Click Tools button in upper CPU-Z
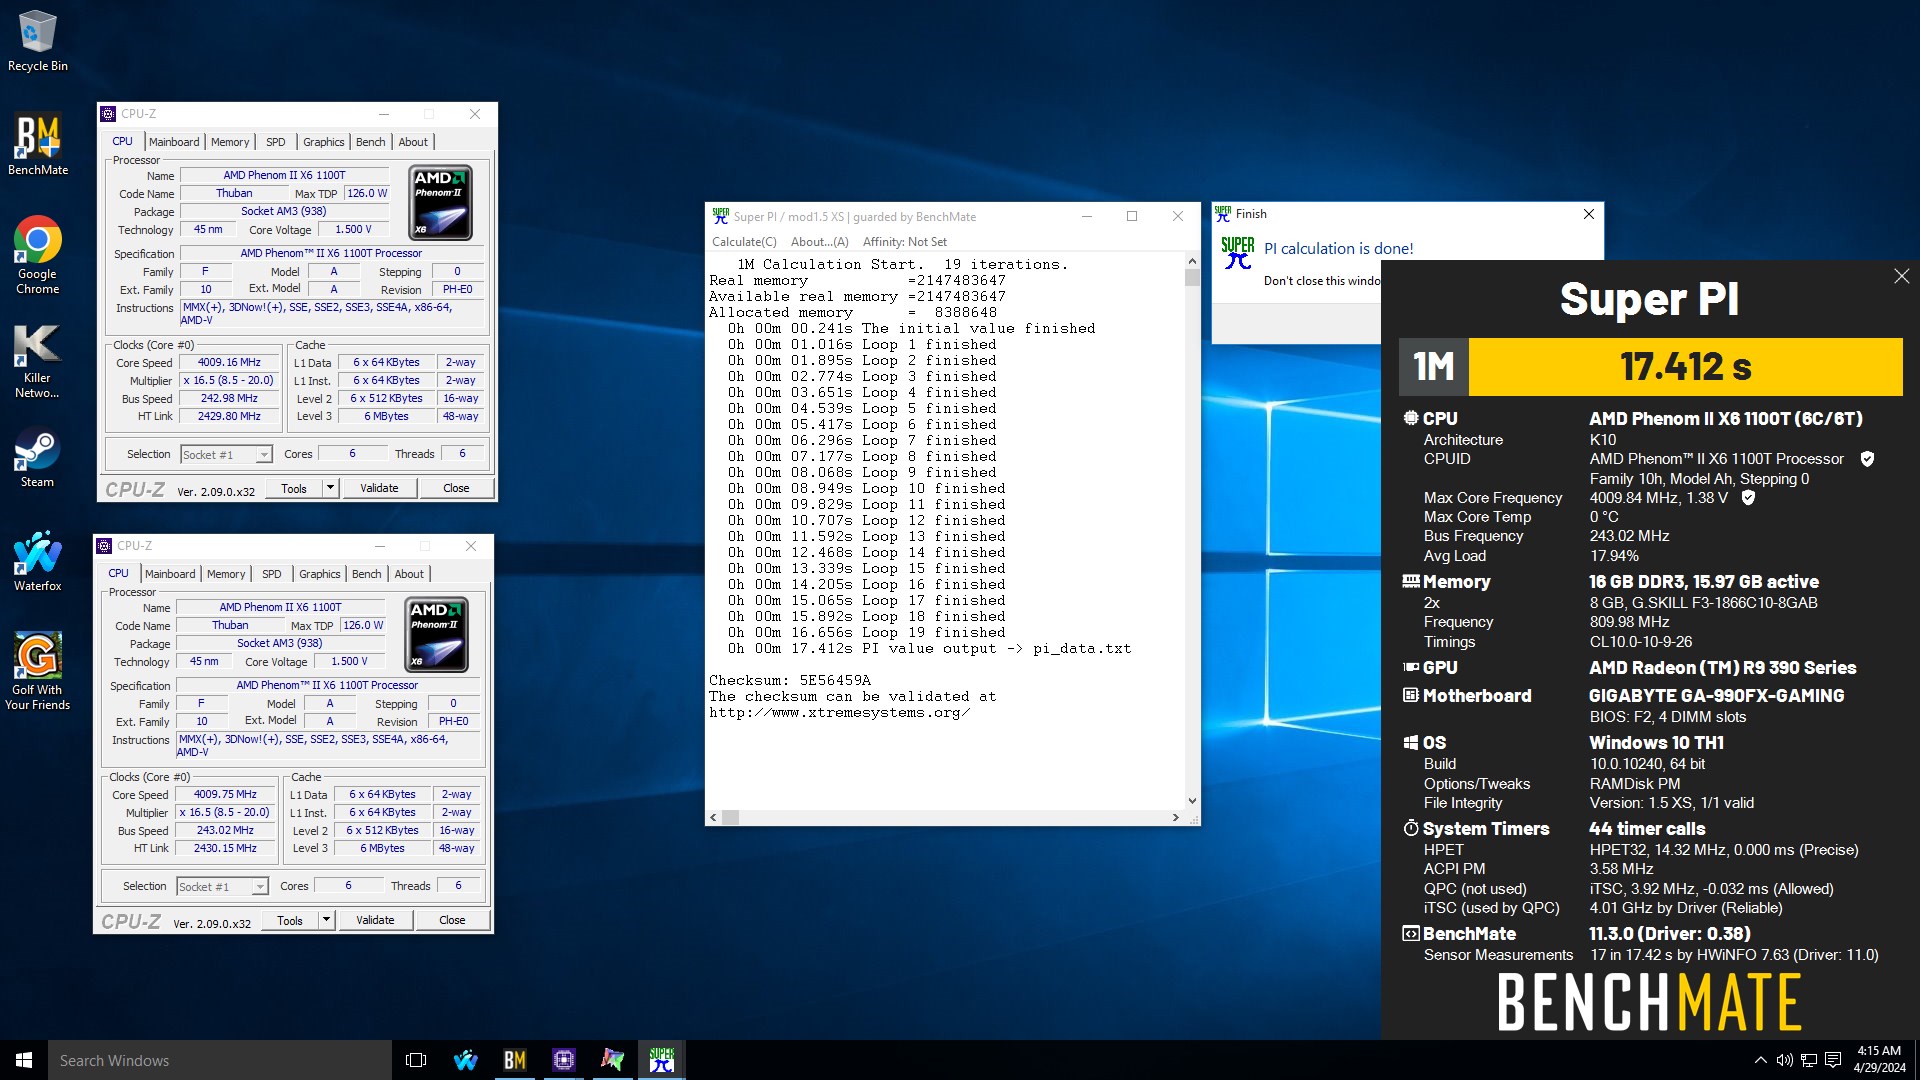This screenshot has height=1080, width=1920. (294, 488)
